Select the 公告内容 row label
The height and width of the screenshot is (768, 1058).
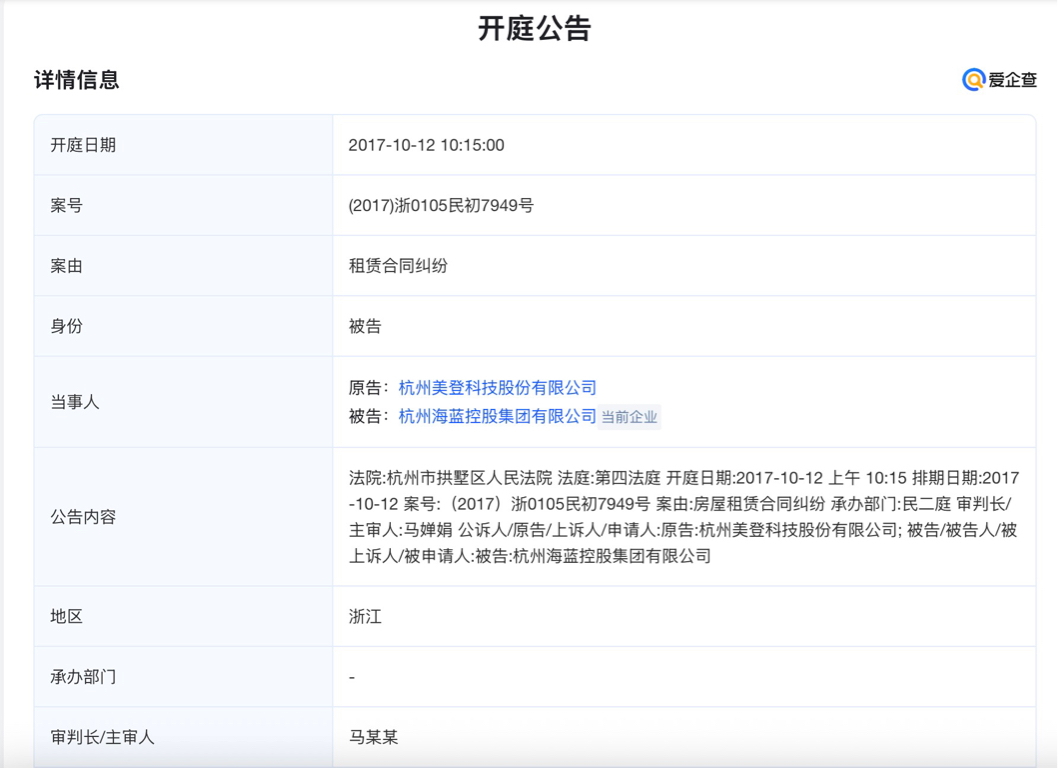point(83,517)
